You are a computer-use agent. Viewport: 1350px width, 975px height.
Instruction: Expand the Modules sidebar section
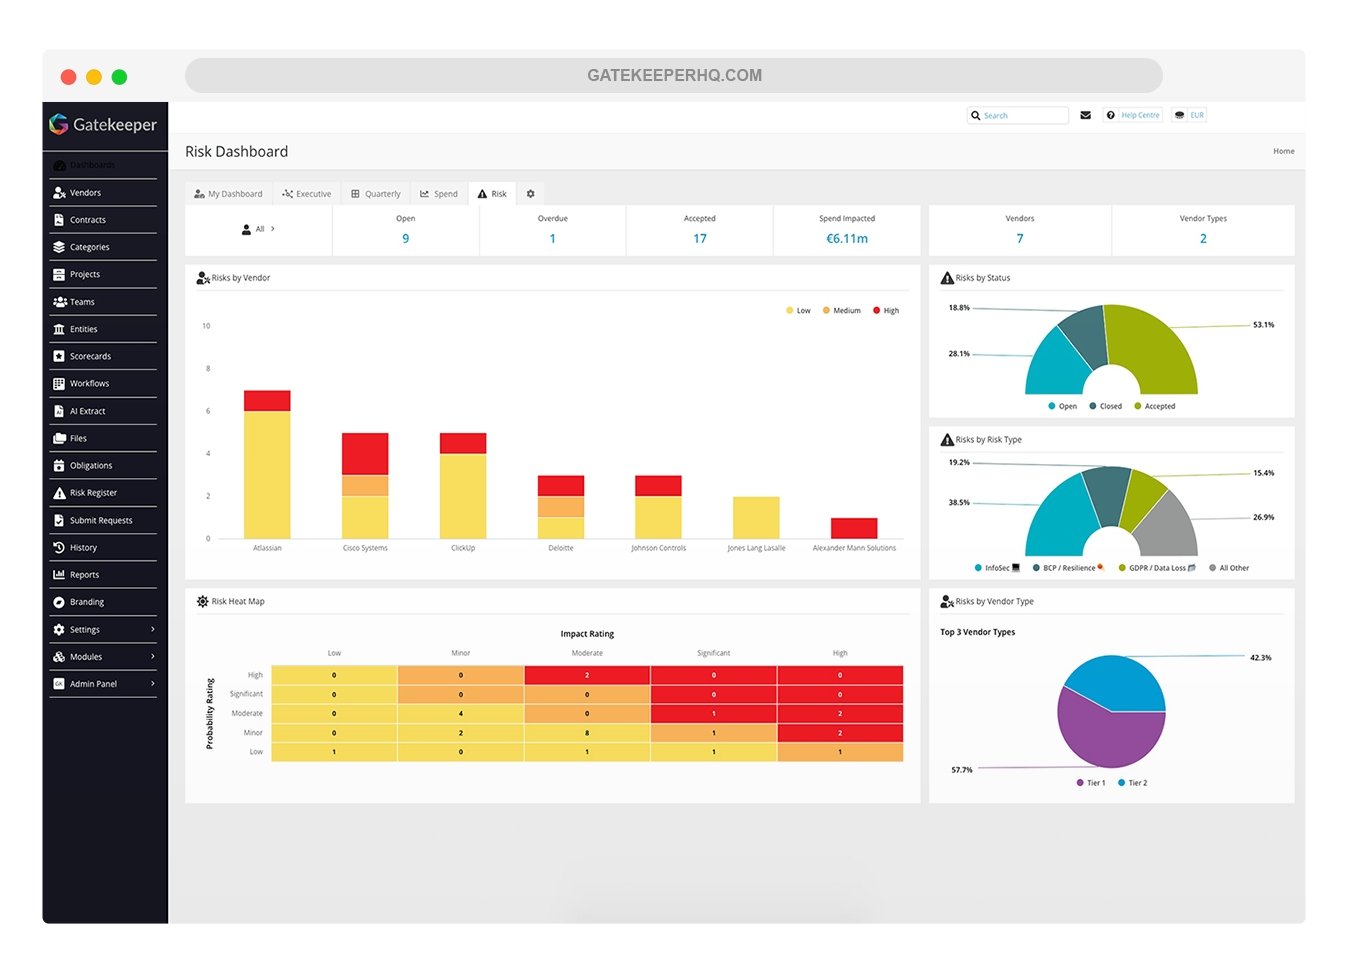152,657
